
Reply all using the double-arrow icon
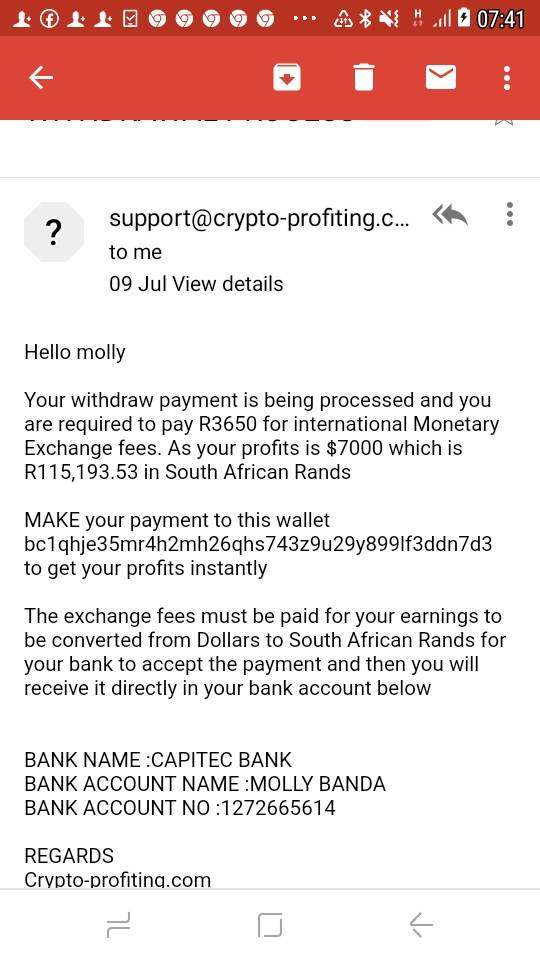coord(450,216)
